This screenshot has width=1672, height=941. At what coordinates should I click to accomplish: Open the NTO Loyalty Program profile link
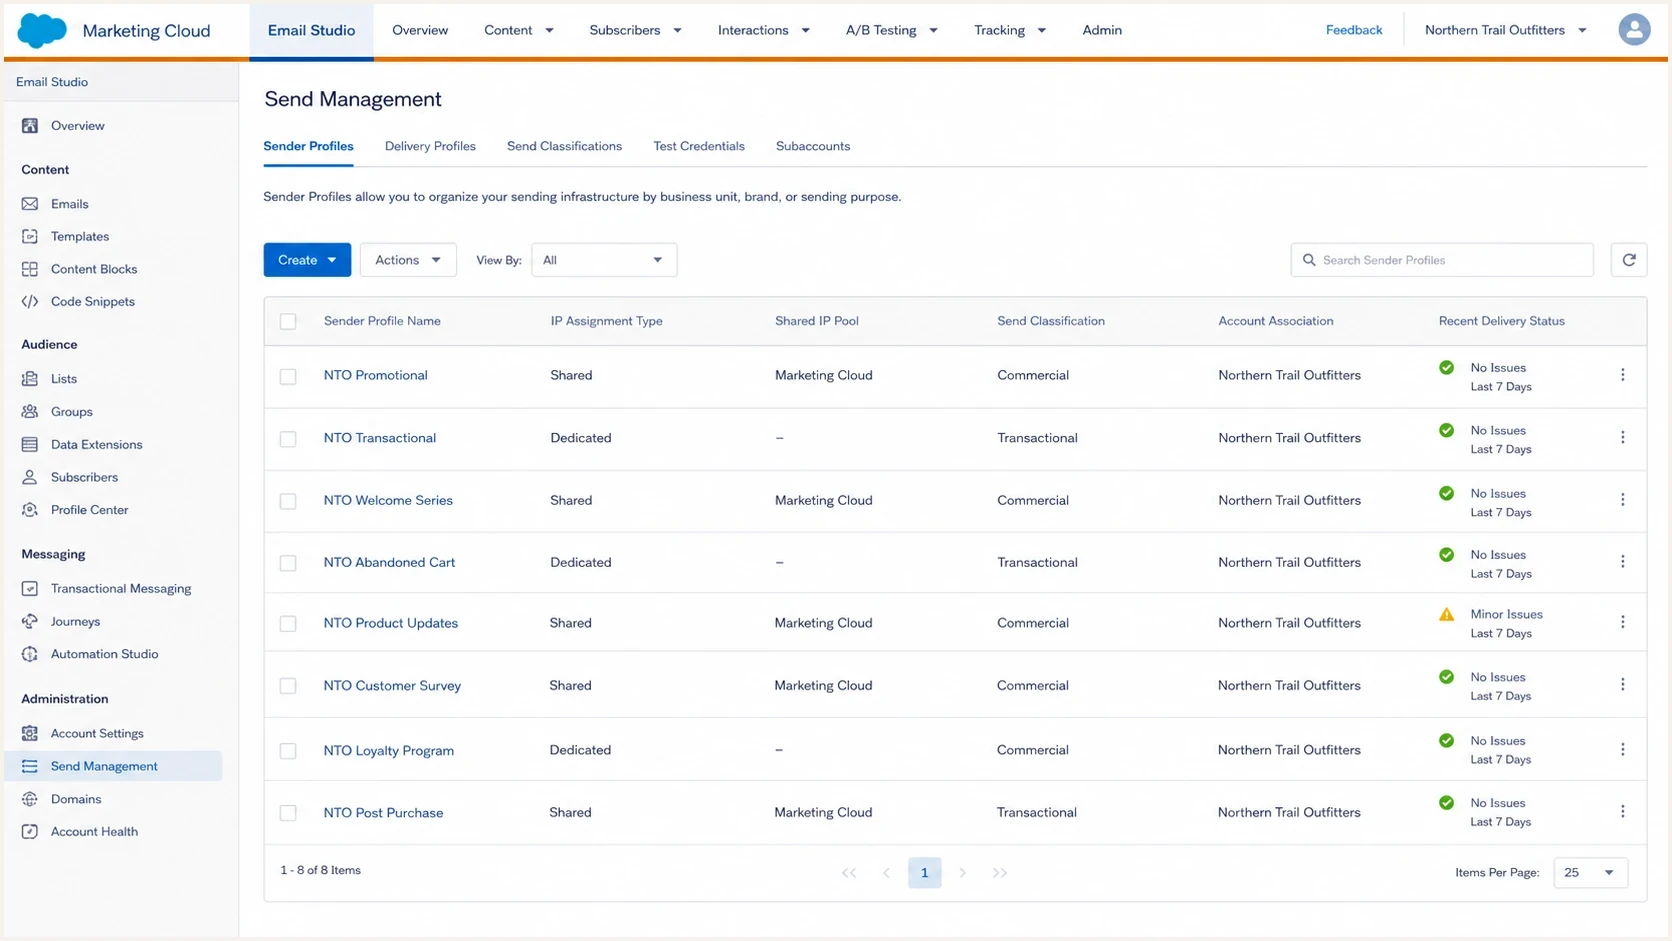[388, 750]
